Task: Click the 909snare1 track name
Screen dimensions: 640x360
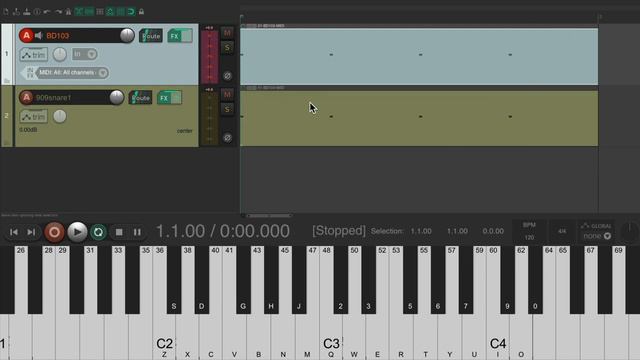Action: click(53, 98)
